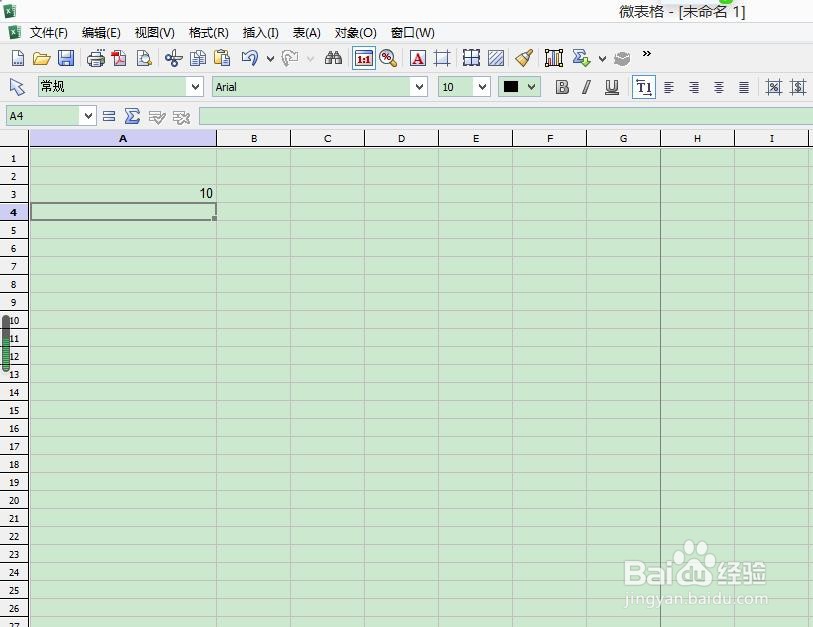This screenshot has width=813, height=627.
Task: Expand the font color dropdown arrow
Action: coord(531,87)
